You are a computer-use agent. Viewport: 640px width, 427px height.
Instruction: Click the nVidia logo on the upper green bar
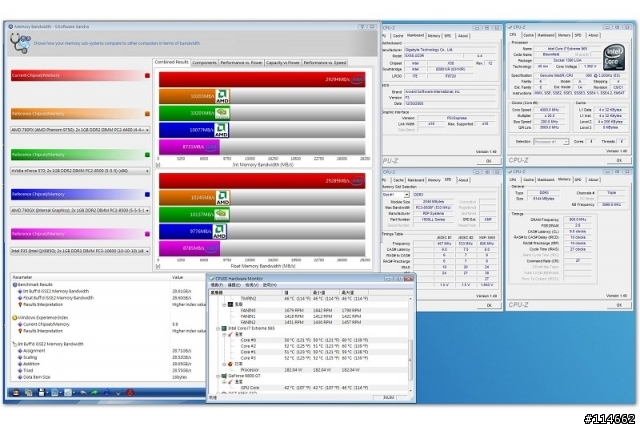(222, 113)
